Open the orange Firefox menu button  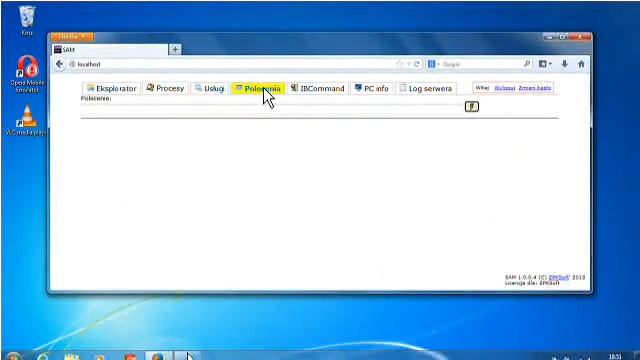pyautogui.click(x=72, y=37)
